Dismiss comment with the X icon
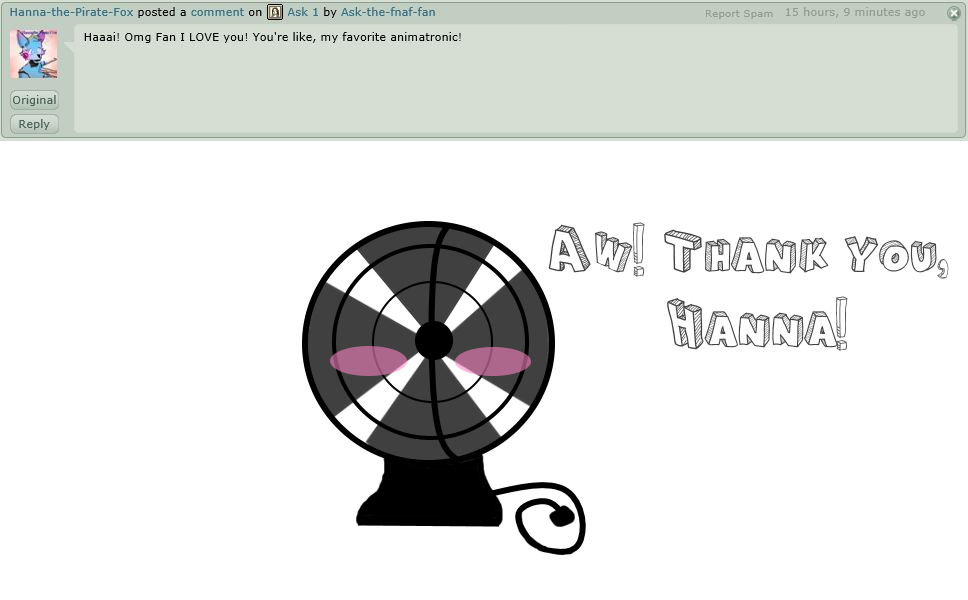Viewport: 968px width, 600px height. pyautogui.click(x=954, y=12)
